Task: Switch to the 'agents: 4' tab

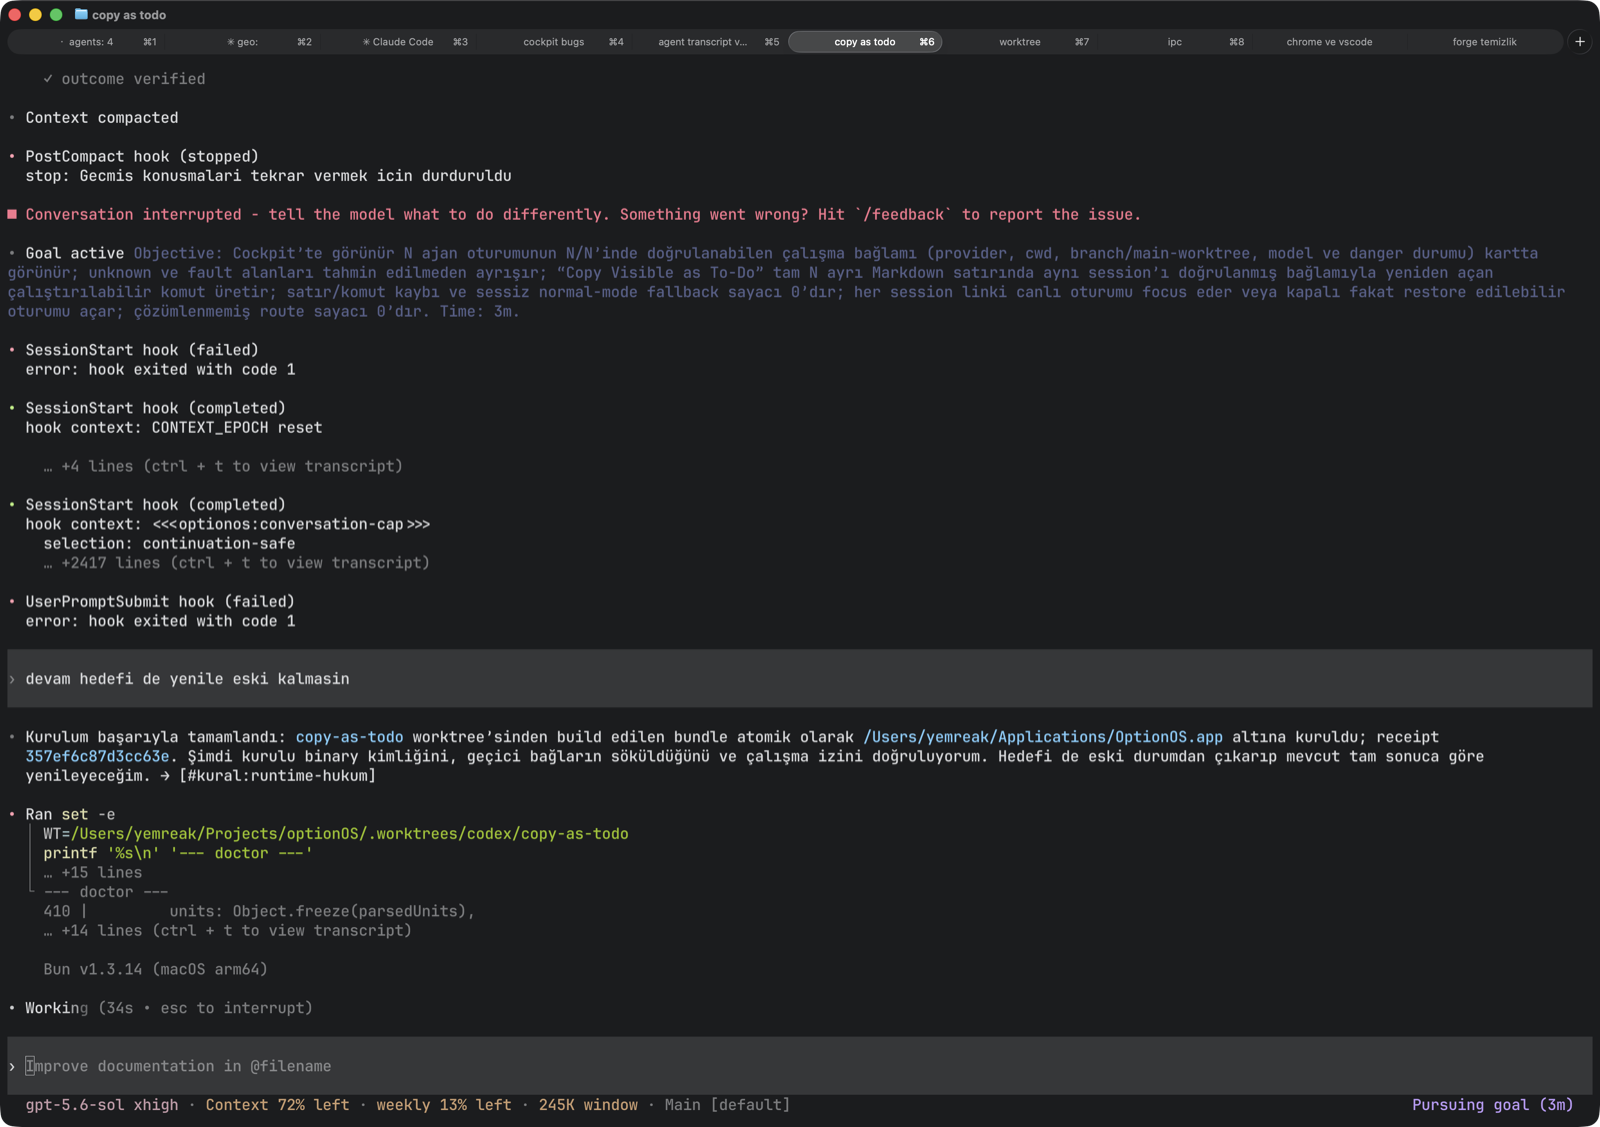Action: pos(90,42)
